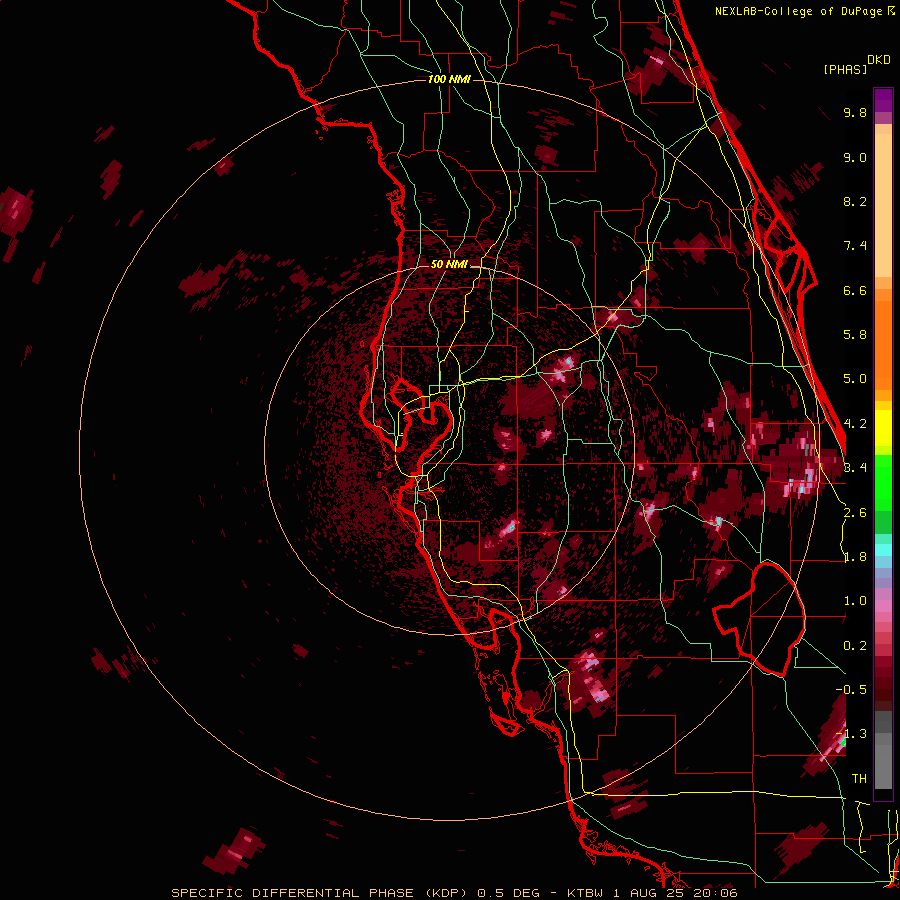Pick the cyan segment of the color bar

(x=883, y=549)
